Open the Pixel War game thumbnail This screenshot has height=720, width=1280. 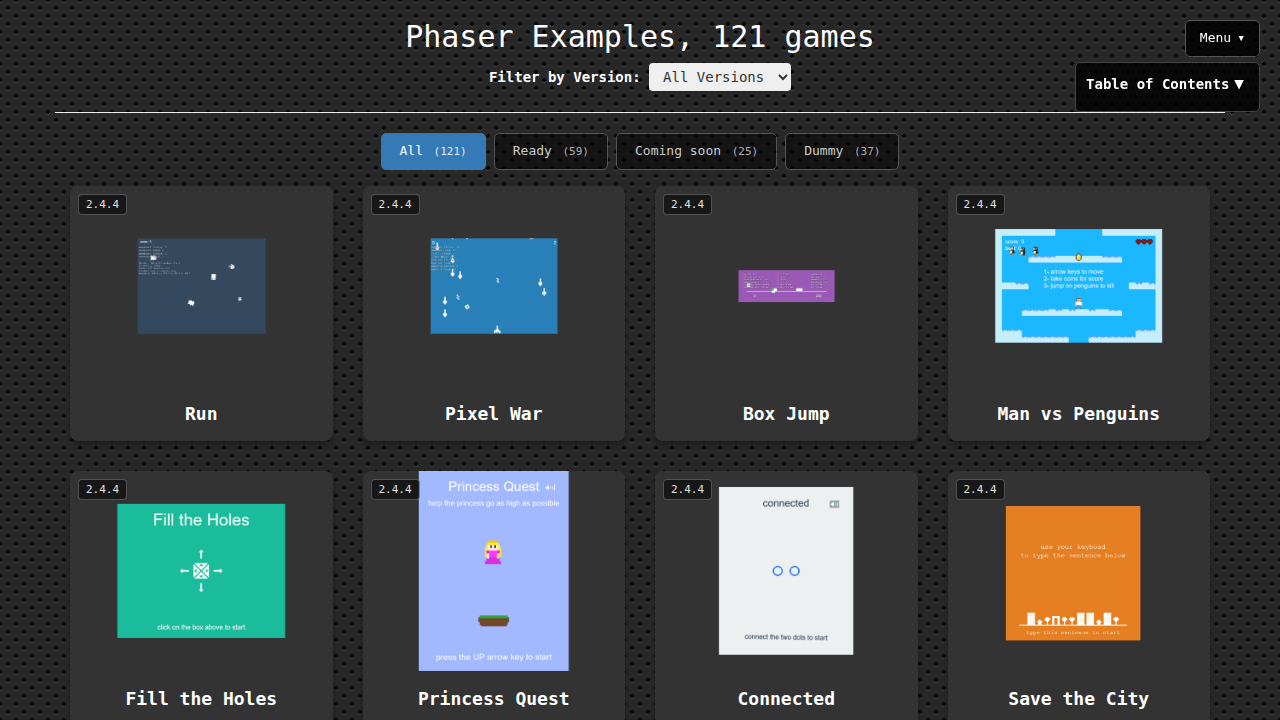[494, 286]
